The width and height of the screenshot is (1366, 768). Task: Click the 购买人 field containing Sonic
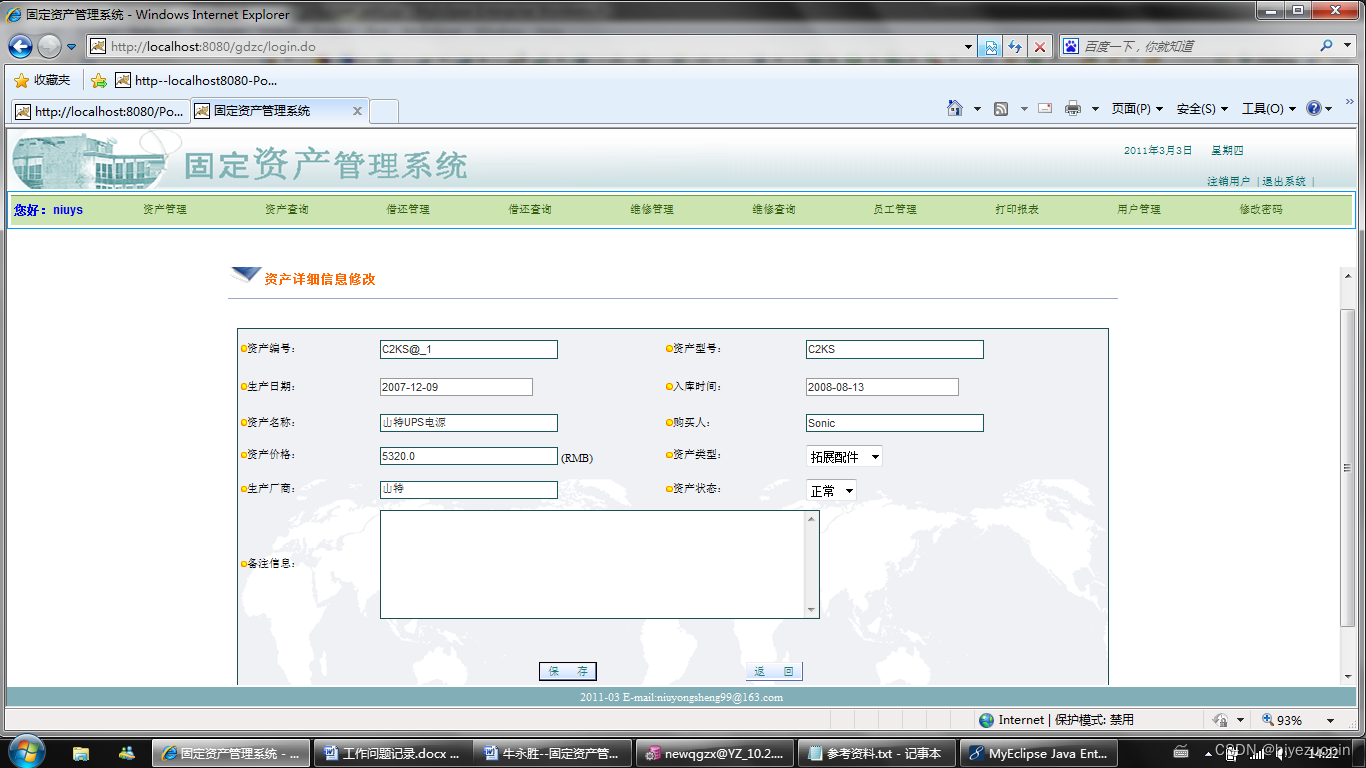895,423
